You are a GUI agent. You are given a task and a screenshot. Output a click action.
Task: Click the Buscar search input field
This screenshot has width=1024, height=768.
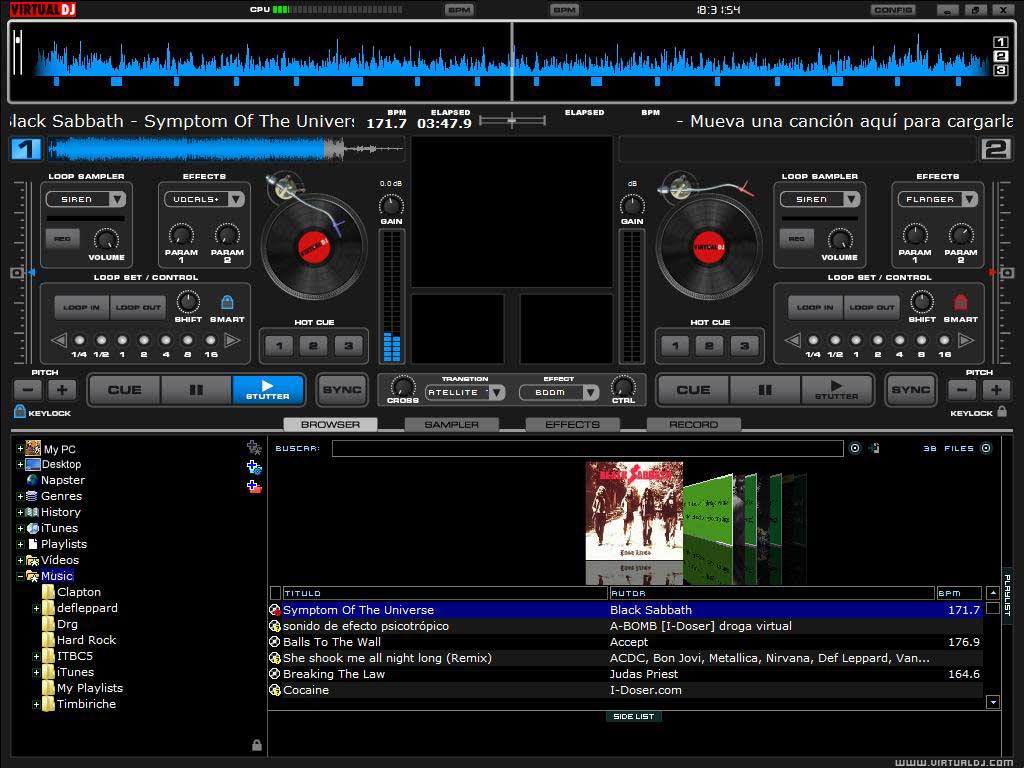coord(587,449)
